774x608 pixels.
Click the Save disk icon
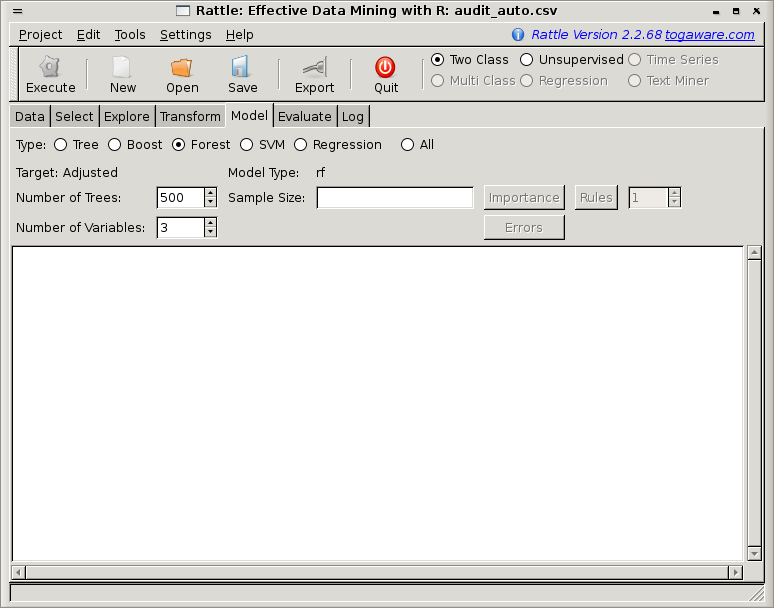click(x=240, y=67)
